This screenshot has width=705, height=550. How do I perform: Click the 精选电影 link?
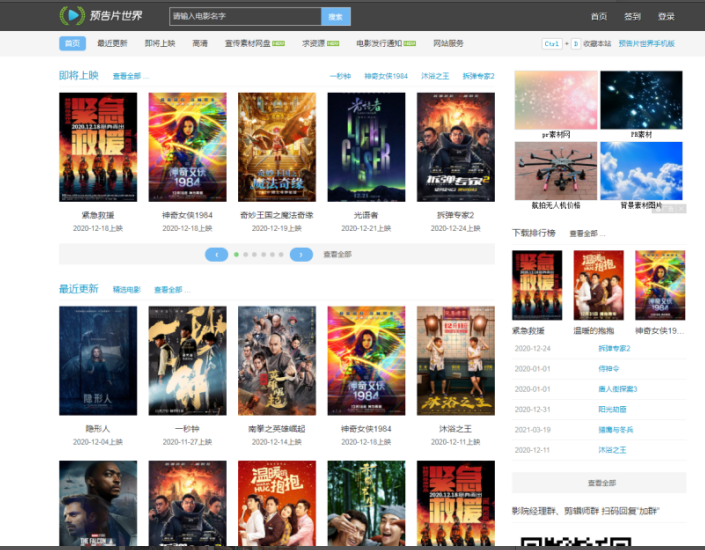click(x=127, y=290)
